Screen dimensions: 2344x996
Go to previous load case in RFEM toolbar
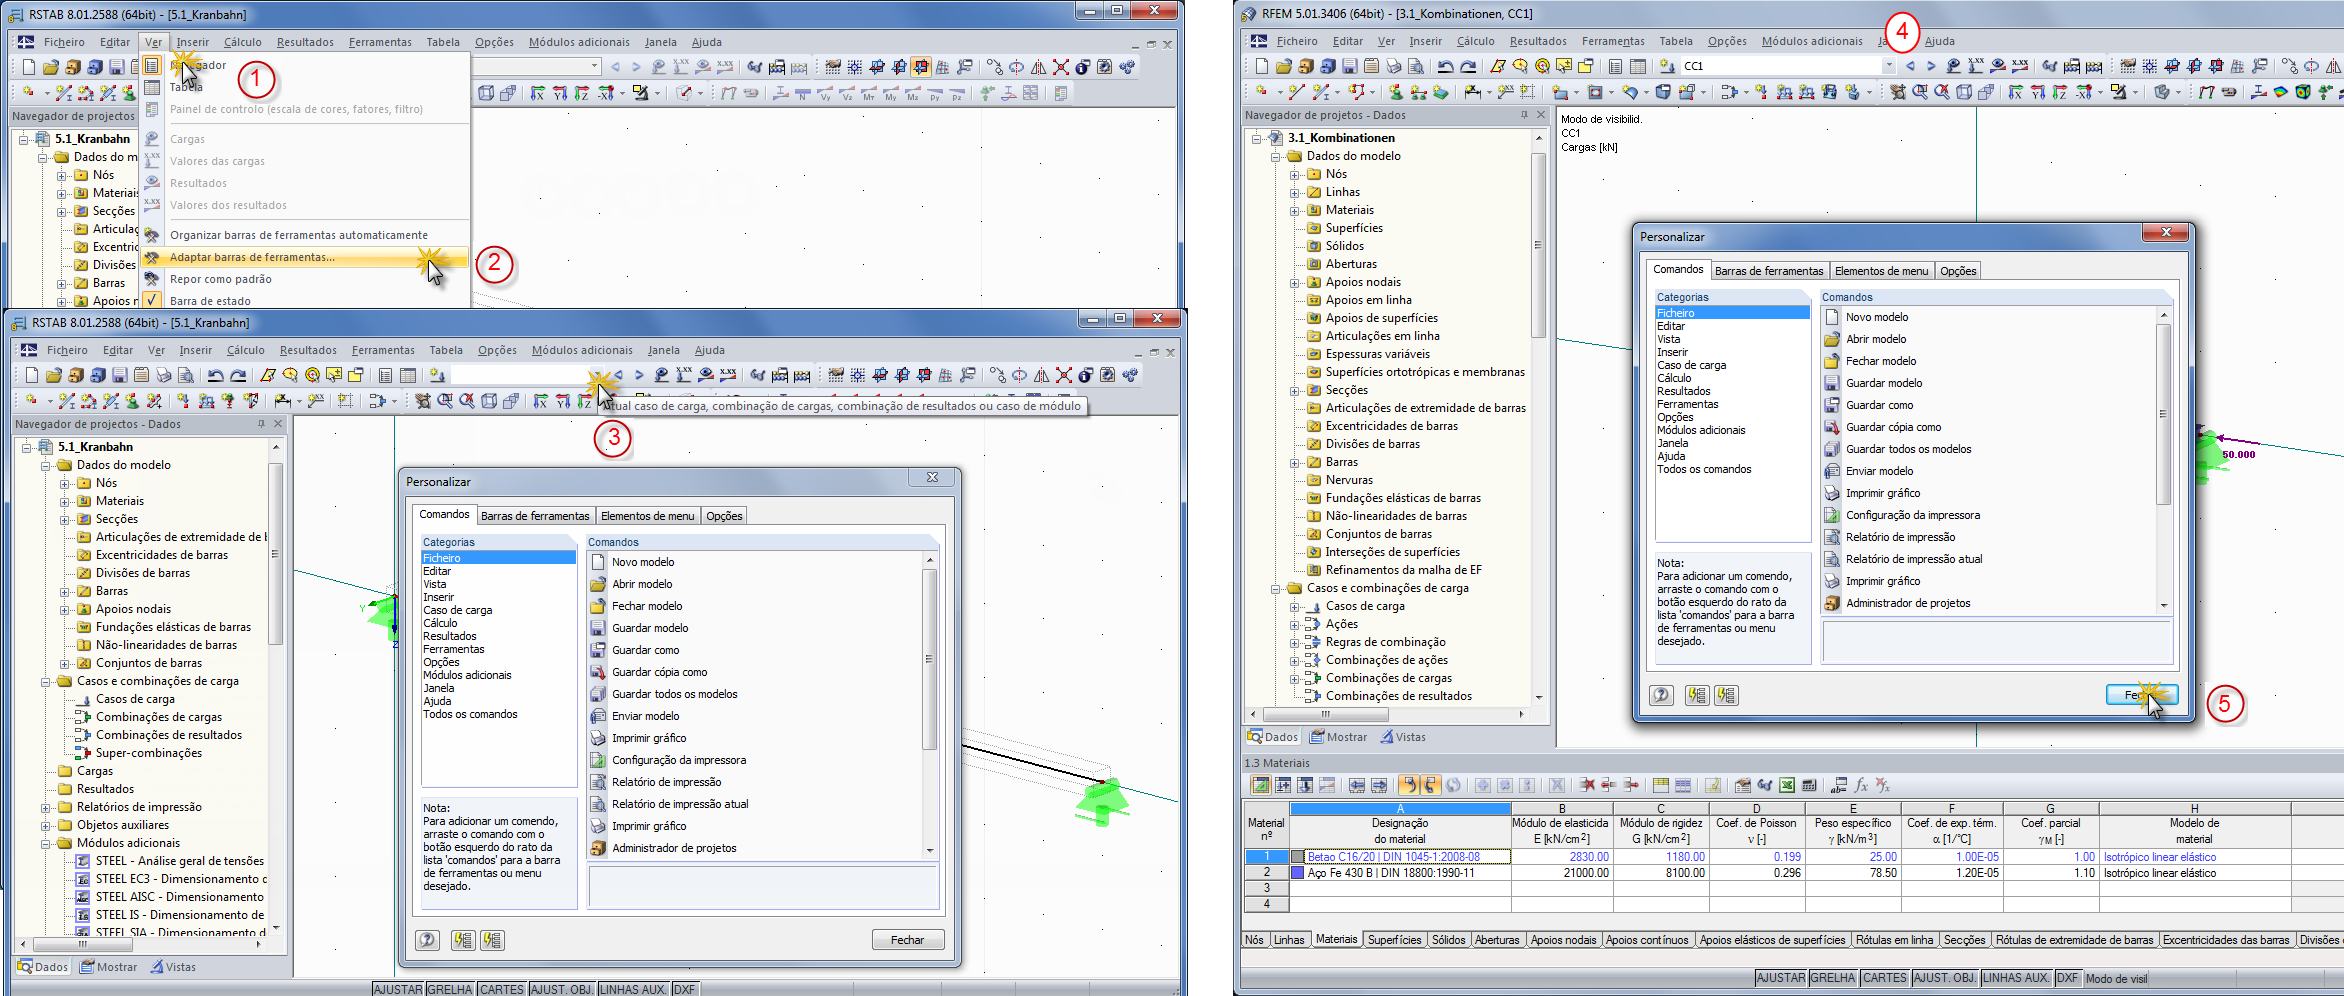tap(1910, 66)
